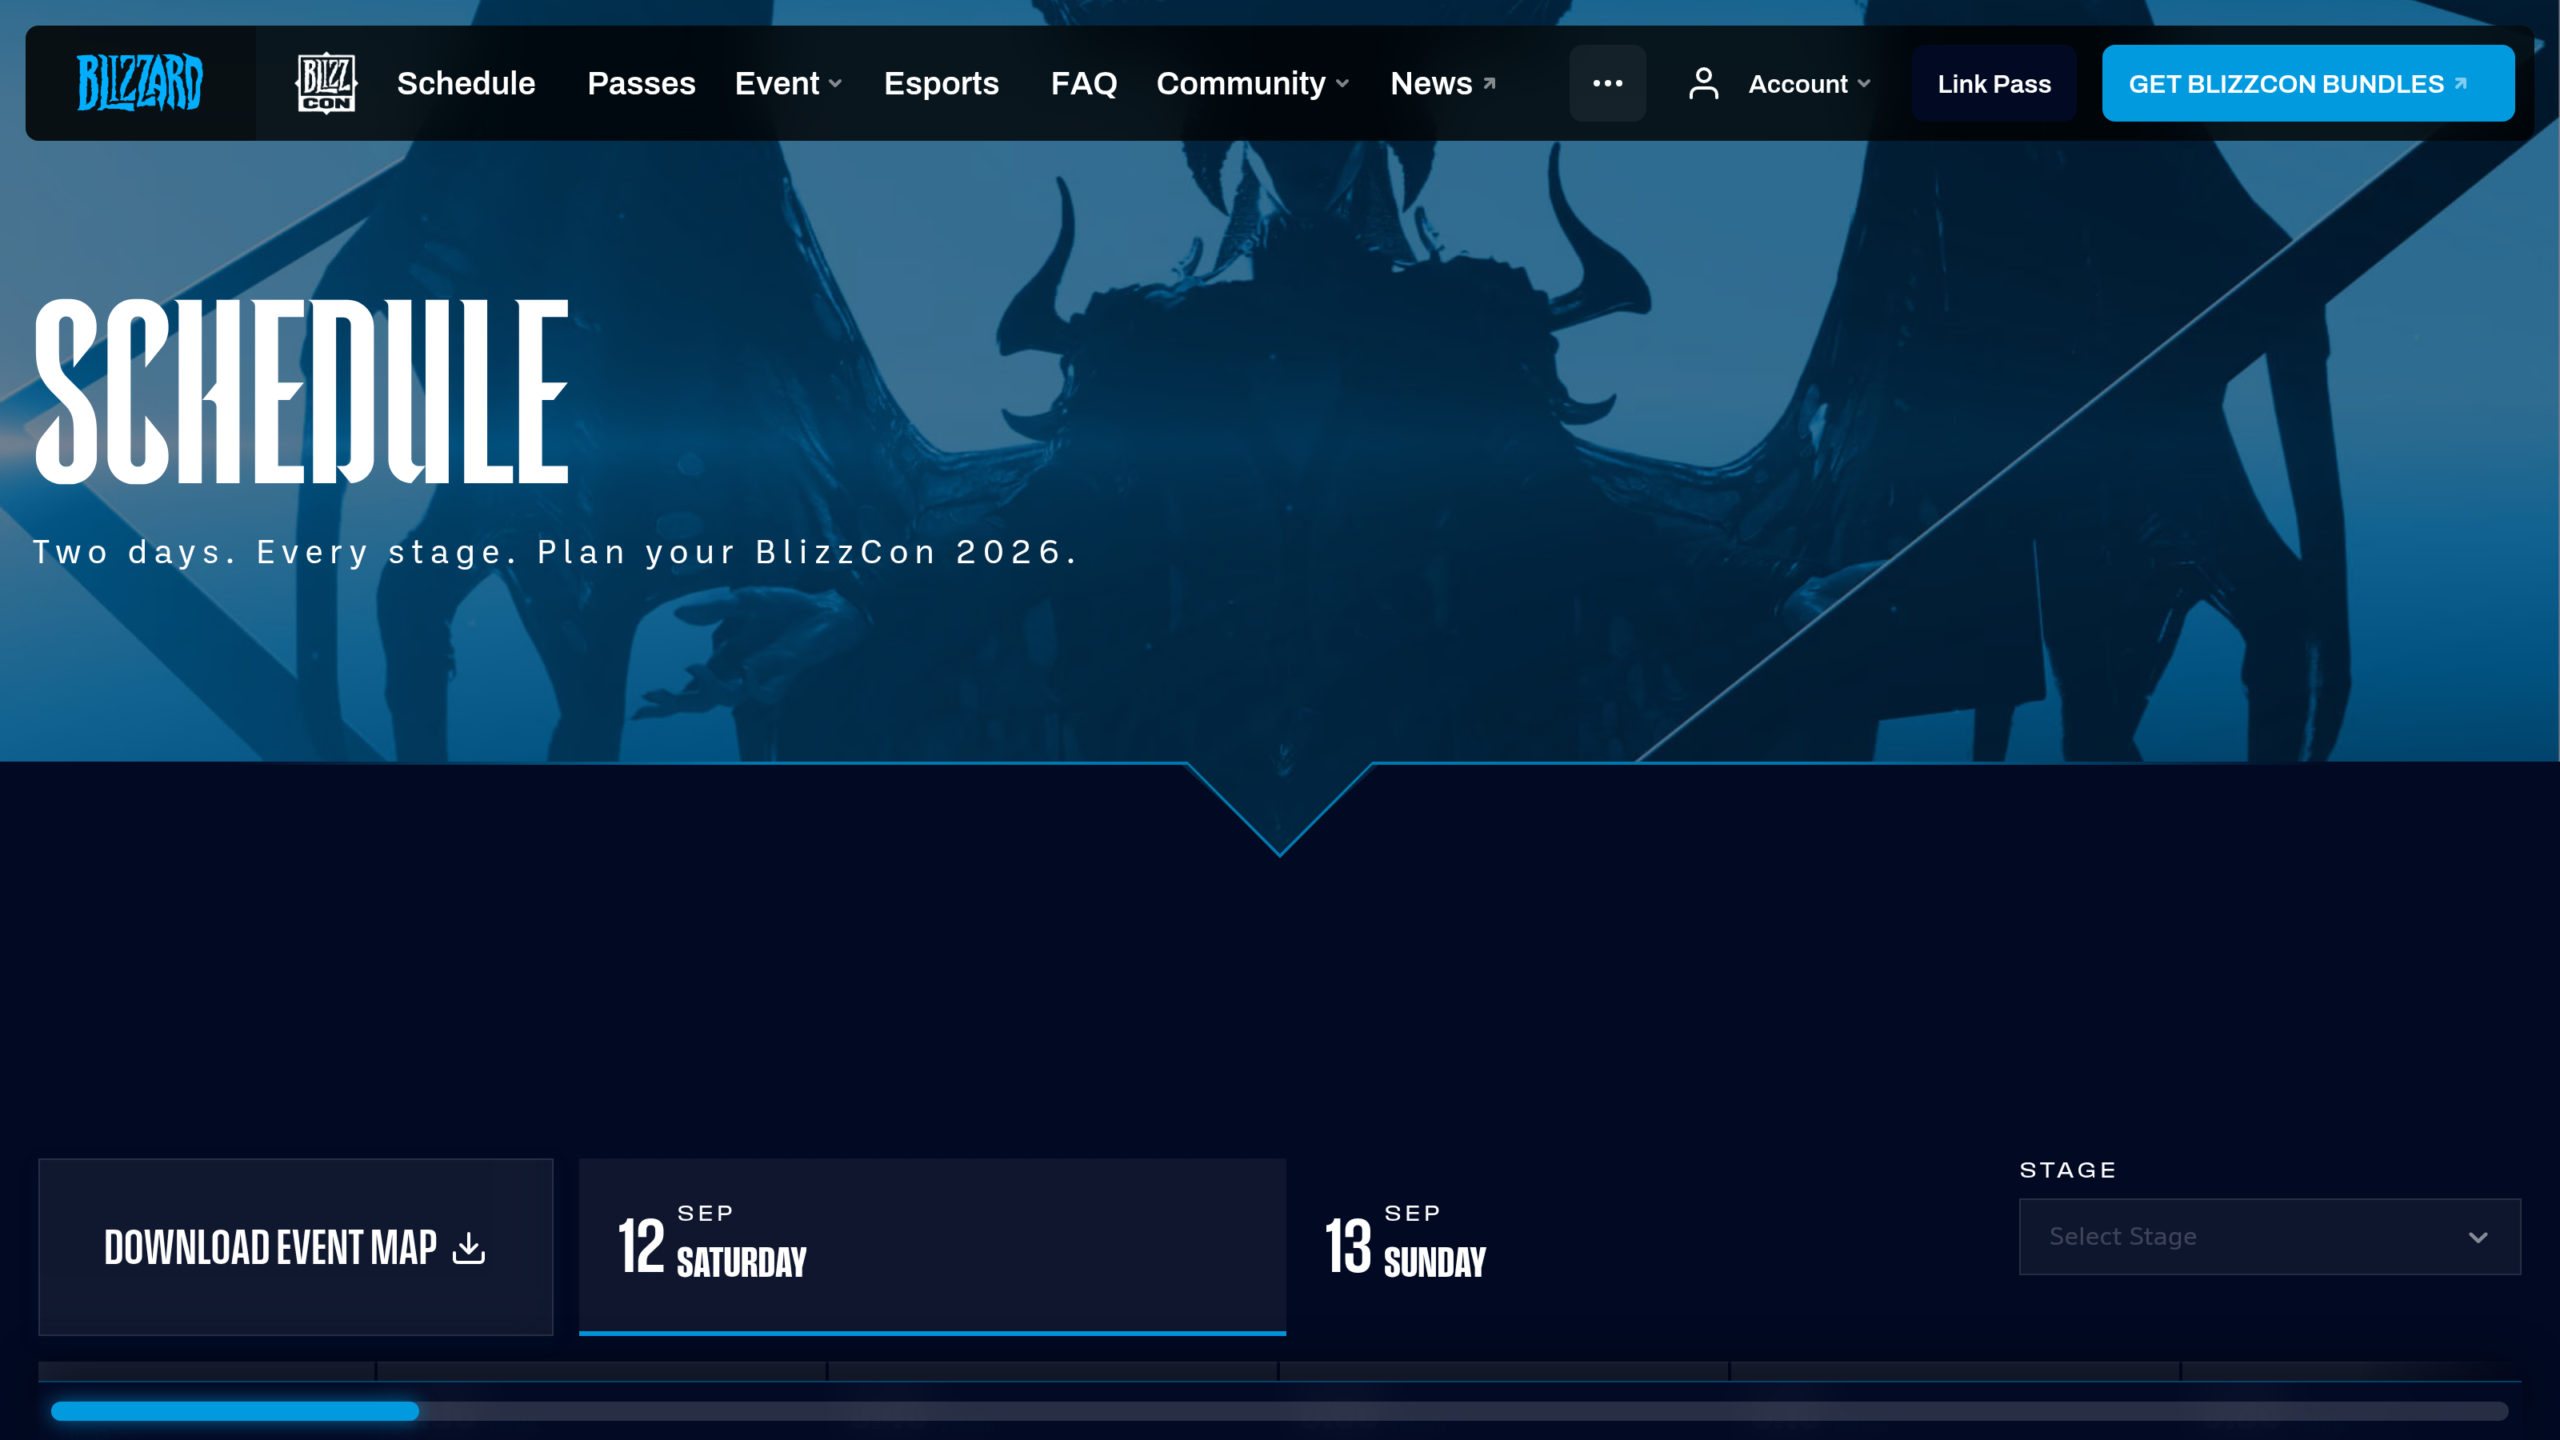Screen dimensions: 2560x1440
Task: Click the download icon on event map button
Action: click(x=469, y=1247)
